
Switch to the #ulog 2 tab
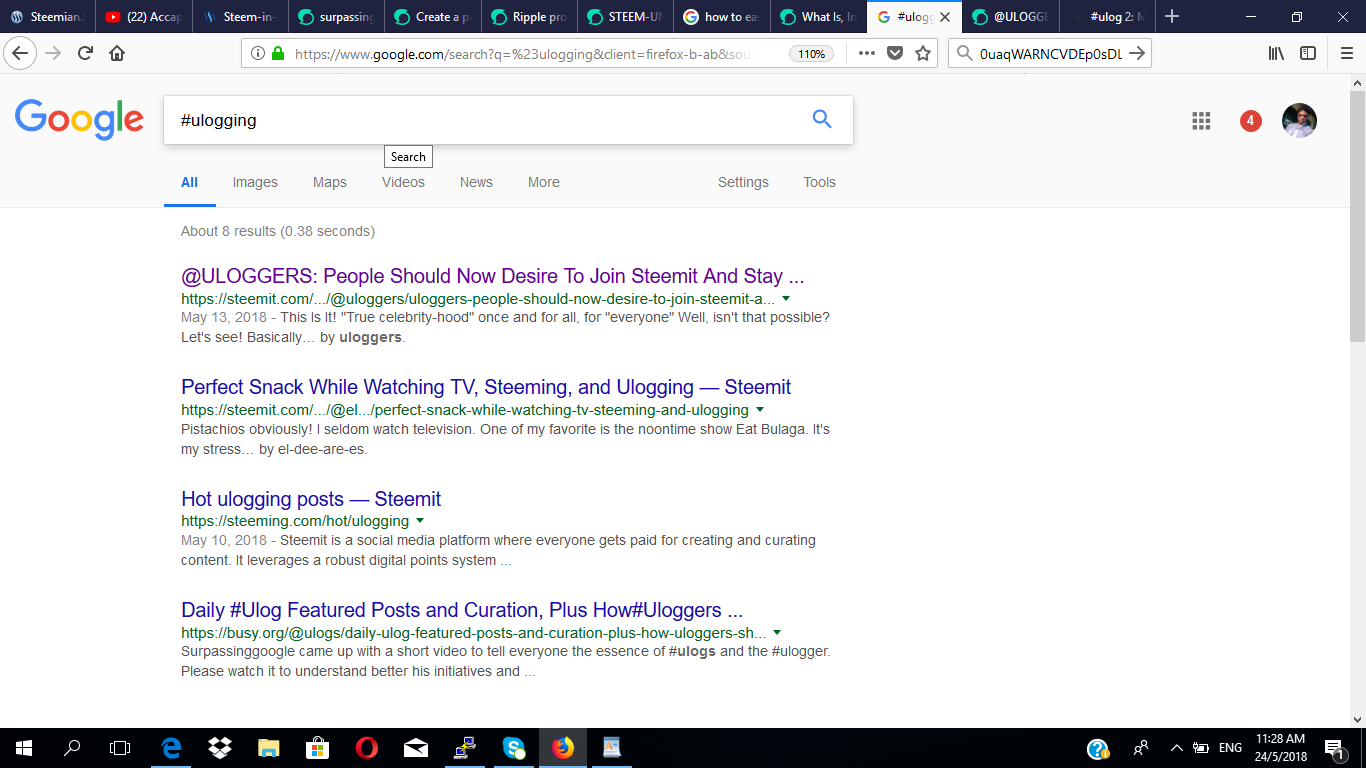click(x=1106, y=17)
